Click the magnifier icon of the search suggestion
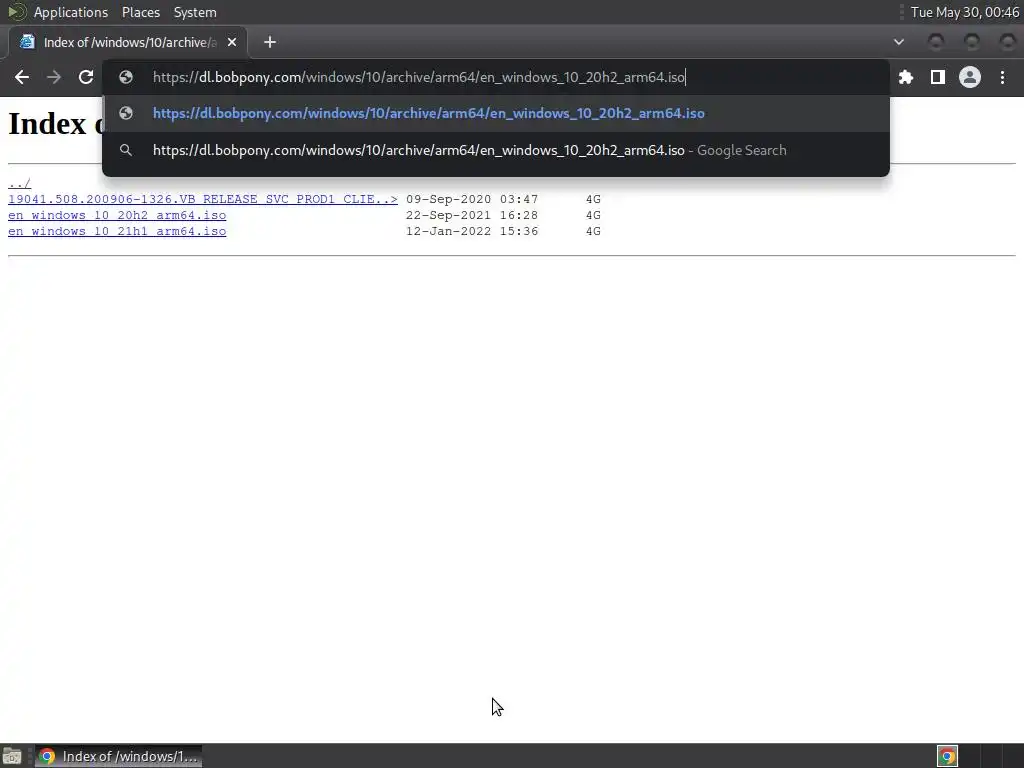 click(126, 150)
